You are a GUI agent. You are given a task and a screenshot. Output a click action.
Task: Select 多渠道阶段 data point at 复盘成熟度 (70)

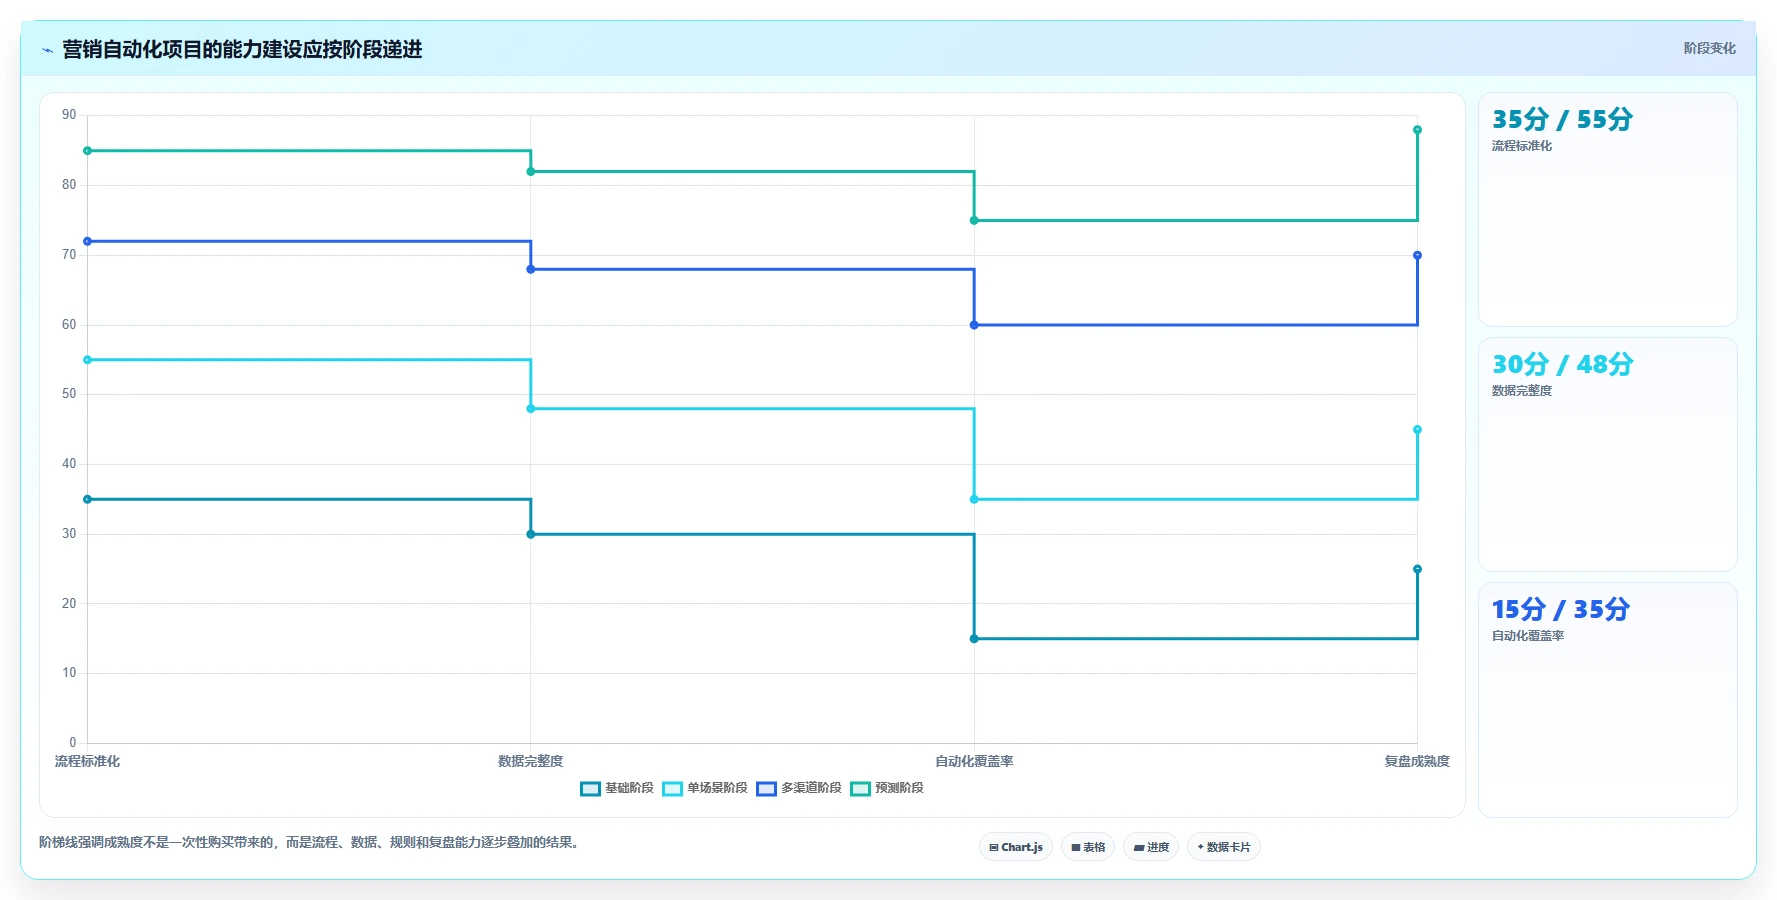1417,255
